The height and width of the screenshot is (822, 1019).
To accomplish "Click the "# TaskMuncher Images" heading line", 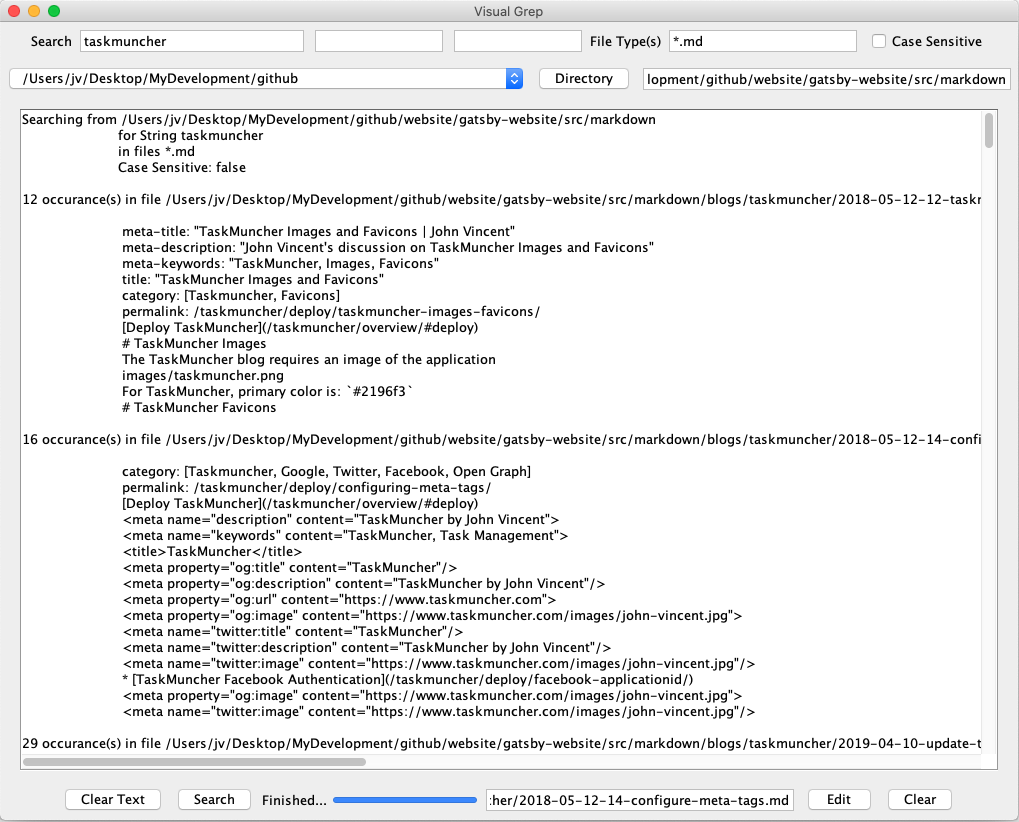I will [194, 344].
